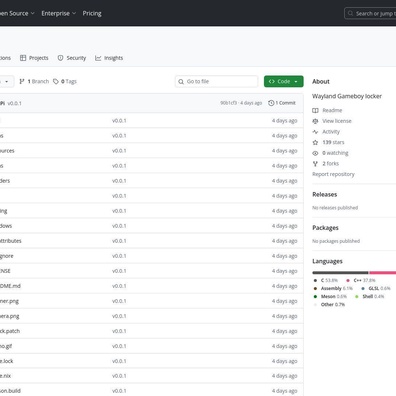Click the v0.0.1 commit message beside .md file

tap(119, 286)
